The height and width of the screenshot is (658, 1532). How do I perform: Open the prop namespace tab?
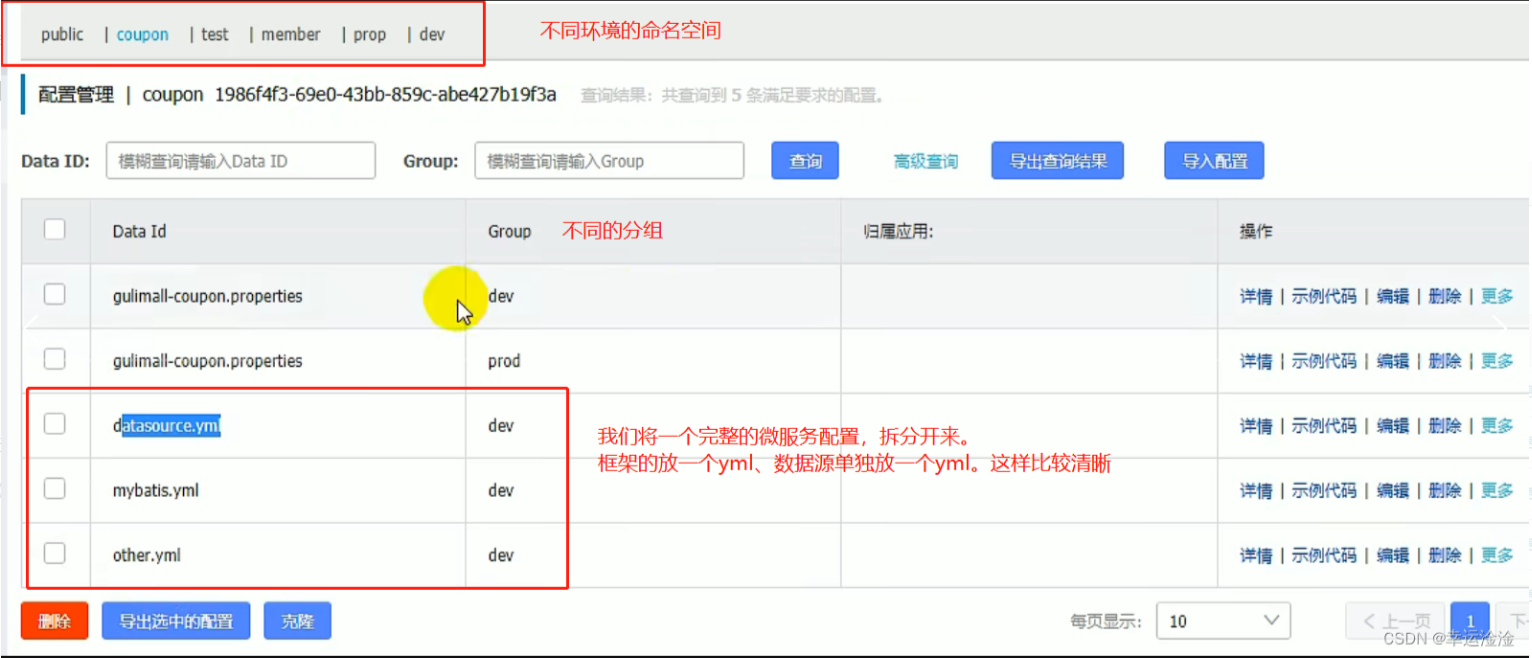(369, 34)
